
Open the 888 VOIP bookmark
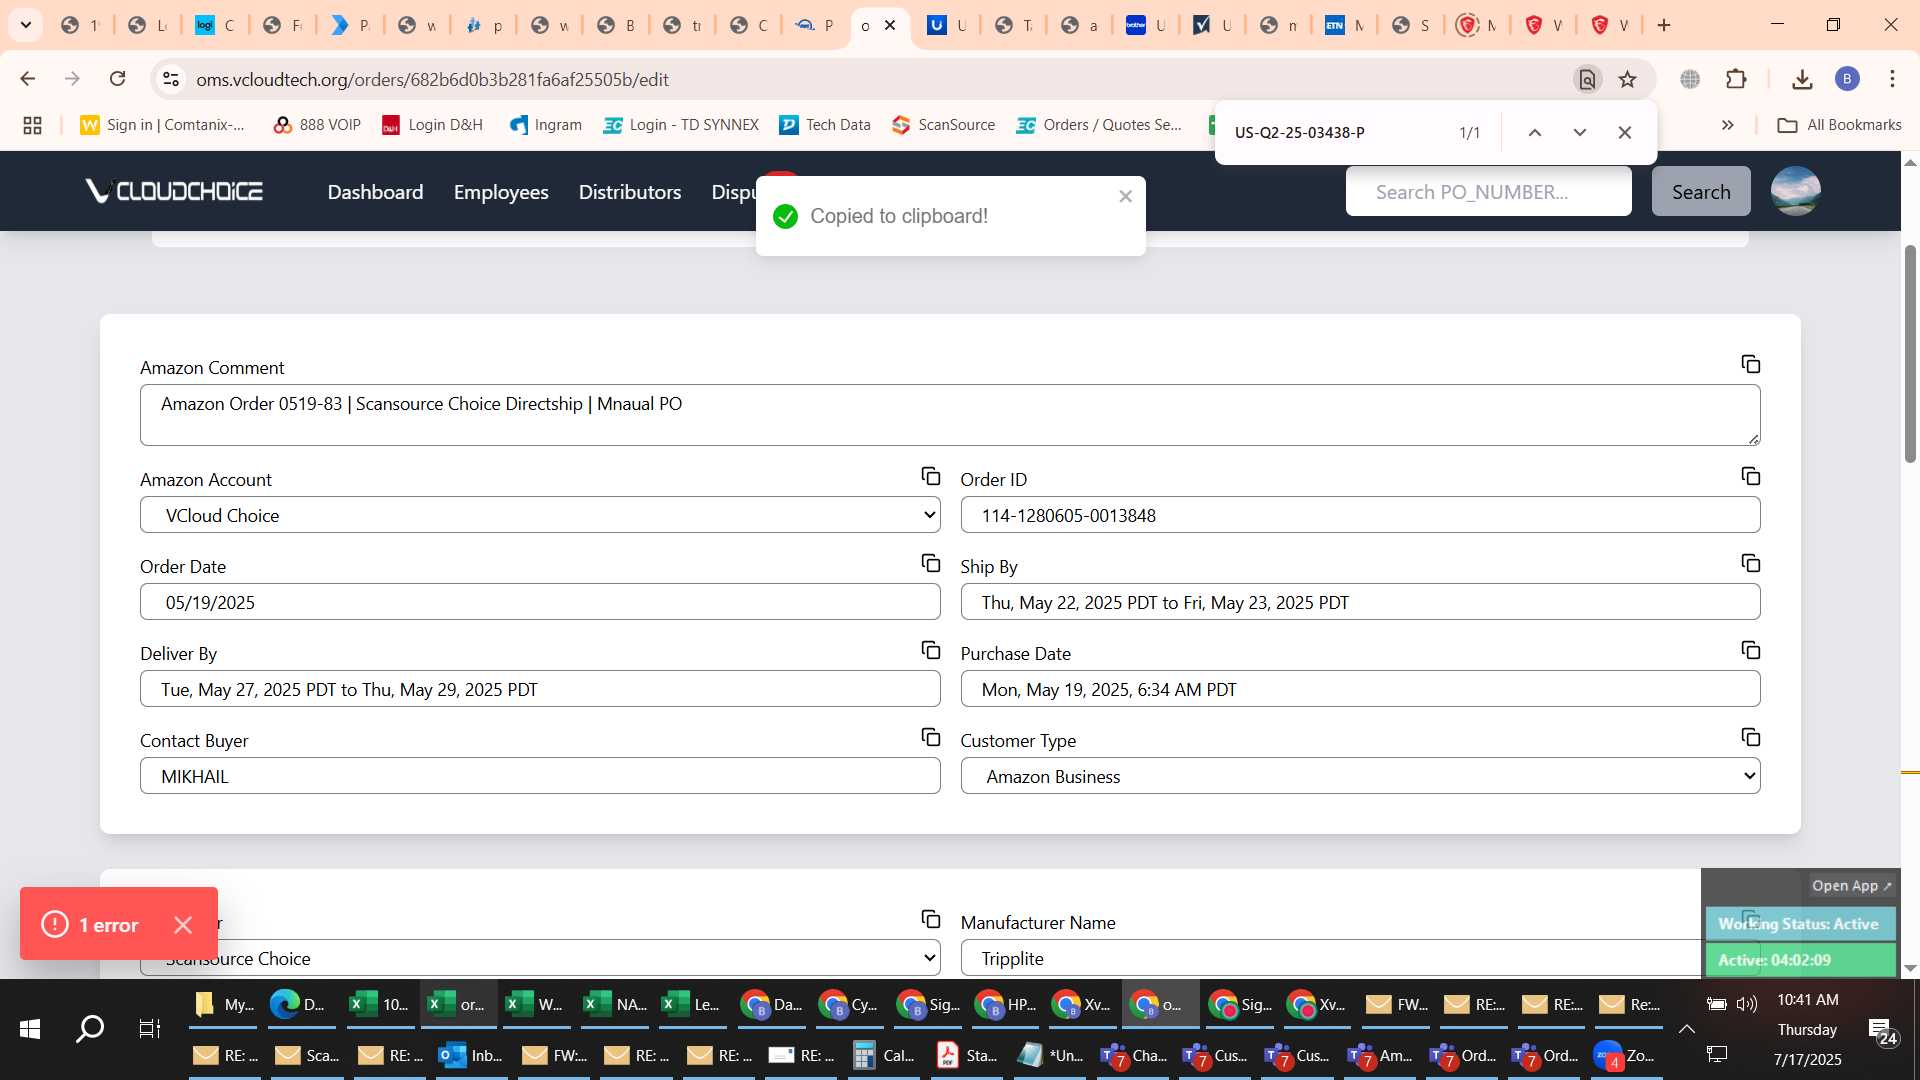click(x=317, y=125)
